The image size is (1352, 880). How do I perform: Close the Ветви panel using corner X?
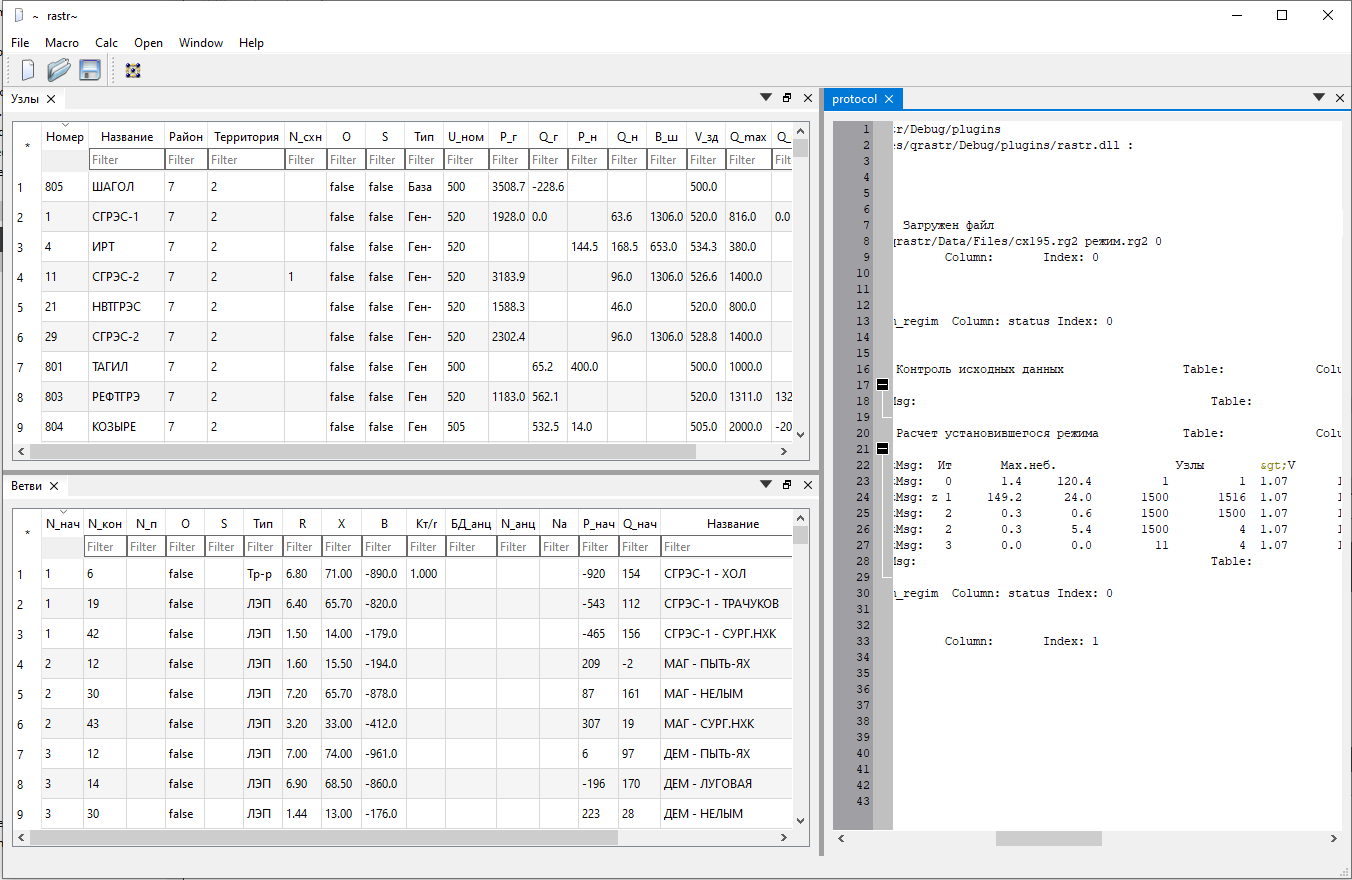pos(806,485)
